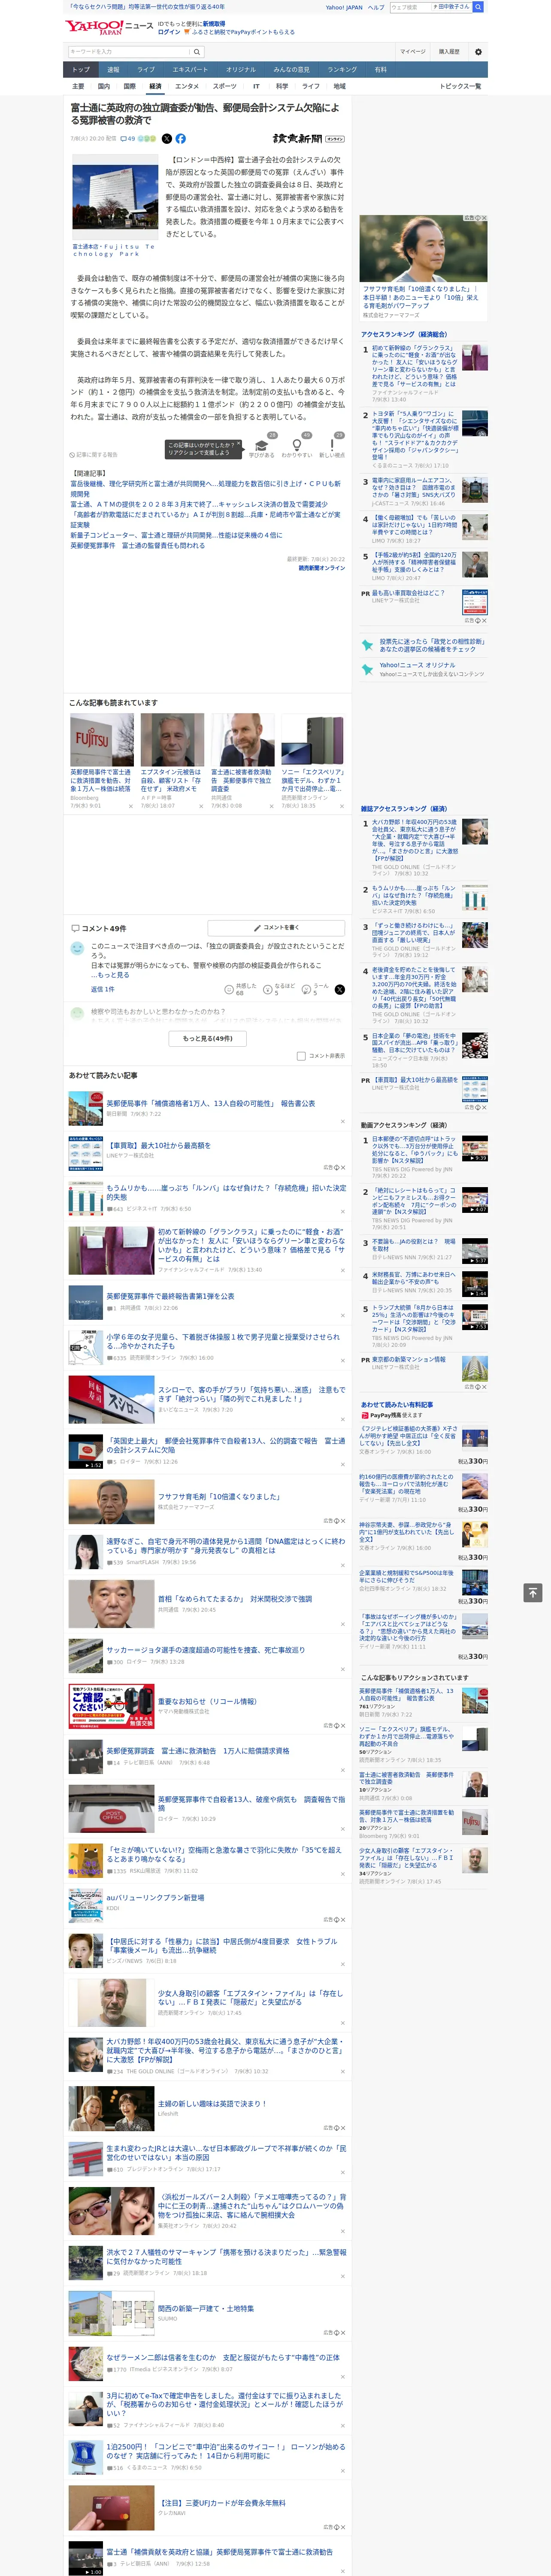Select the 速報 tab in main navigation
551x2576 pixels.
point(113,70)
